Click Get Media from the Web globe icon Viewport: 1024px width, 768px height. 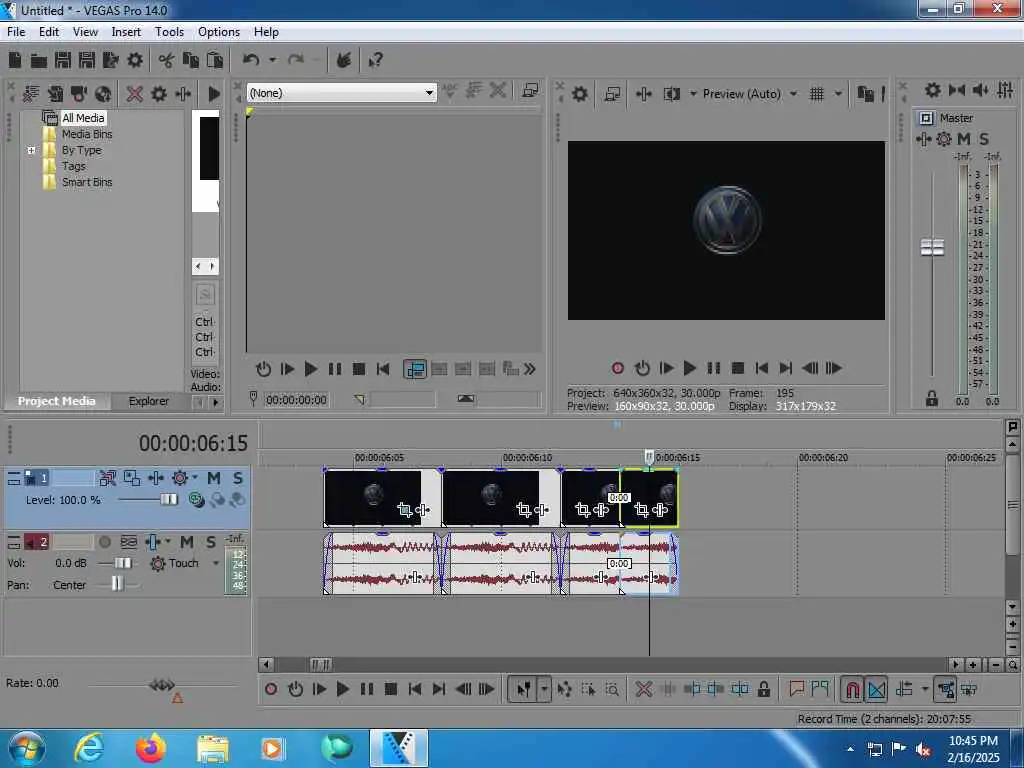click(103, 93)
